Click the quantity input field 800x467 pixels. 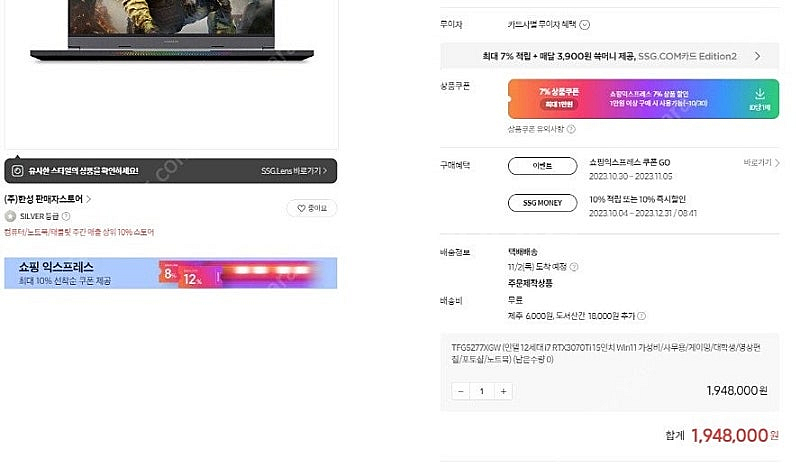pos(482,391)
